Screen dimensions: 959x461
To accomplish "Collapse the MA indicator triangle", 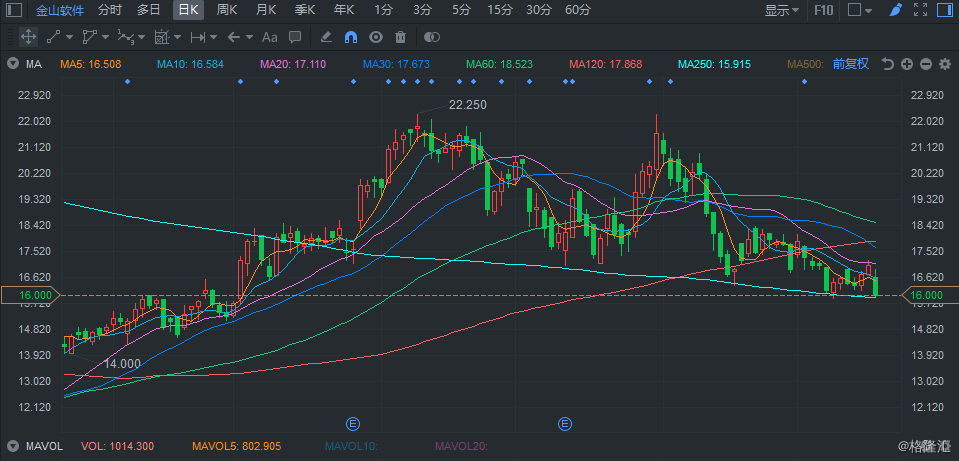I will (12, 64).
